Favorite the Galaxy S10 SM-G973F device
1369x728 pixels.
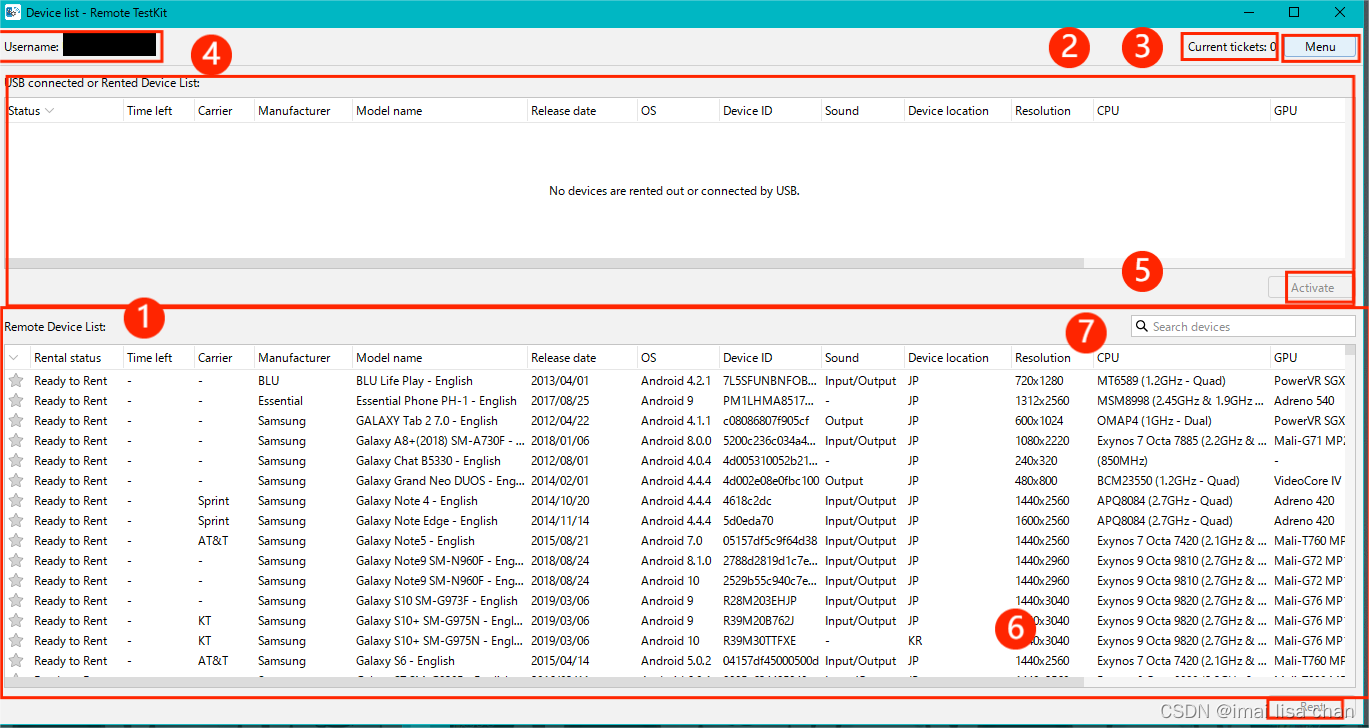[16, 600]
